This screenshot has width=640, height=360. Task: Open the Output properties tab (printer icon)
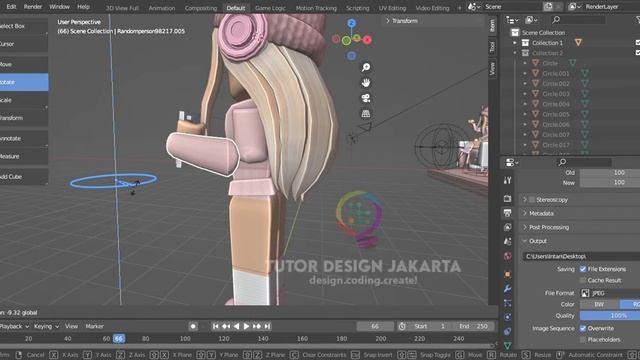[508, 213]
